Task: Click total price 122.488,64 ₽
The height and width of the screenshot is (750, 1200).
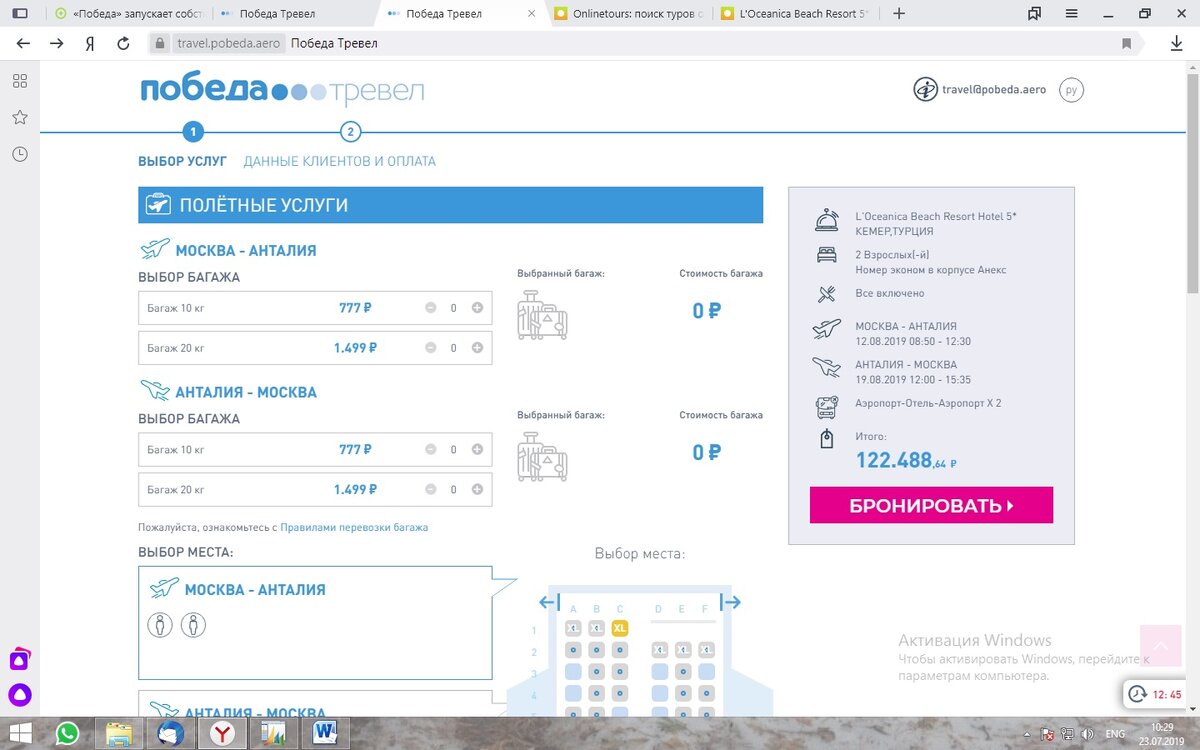Action: (x=906, y=461)
